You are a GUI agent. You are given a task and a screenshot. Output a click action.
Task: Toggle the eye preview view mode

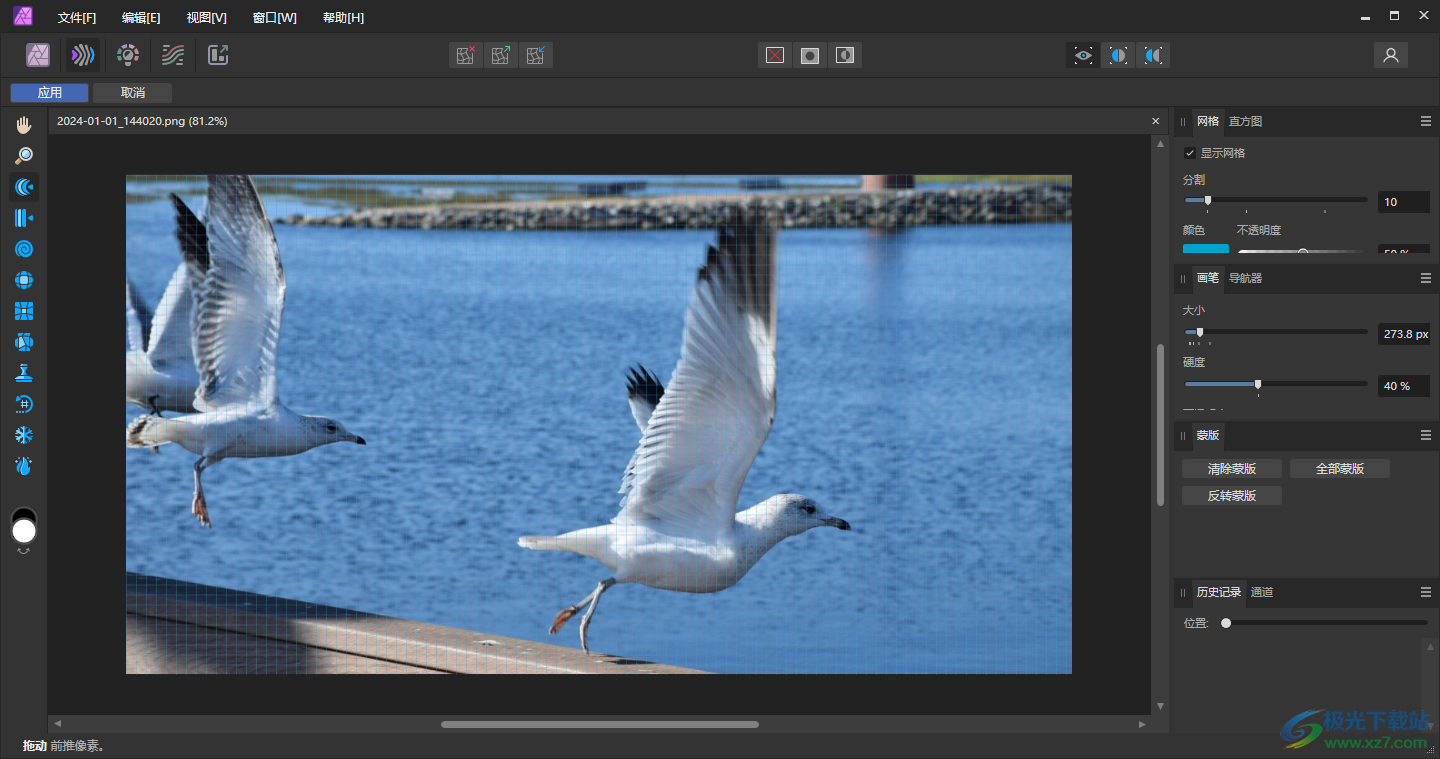1083,56
